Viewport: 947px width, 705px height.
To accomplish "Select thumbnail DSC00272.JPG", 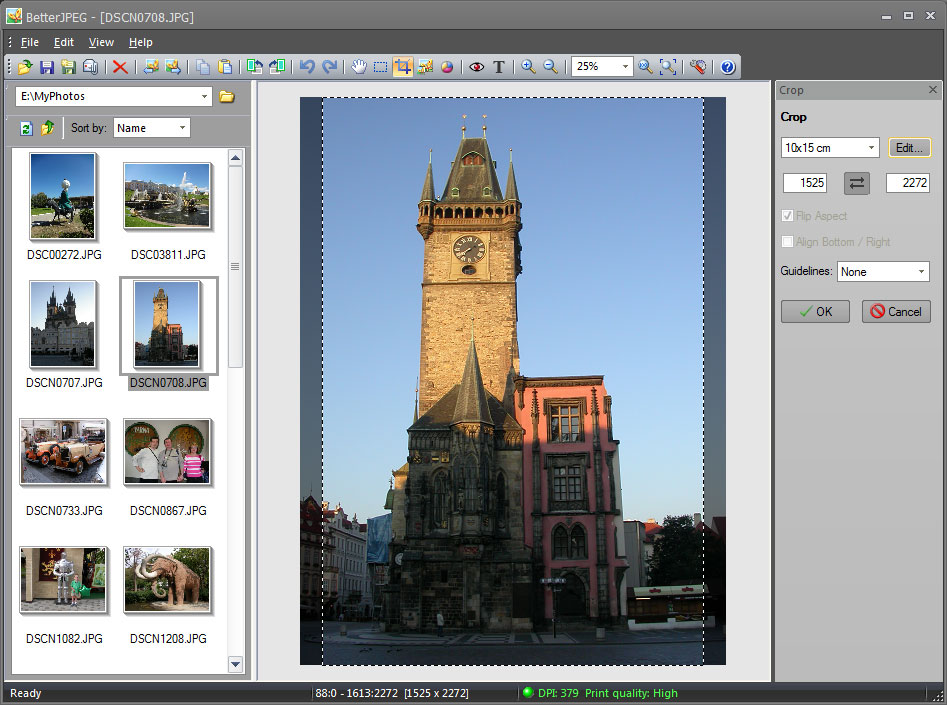I will click(x=63, y=196).
